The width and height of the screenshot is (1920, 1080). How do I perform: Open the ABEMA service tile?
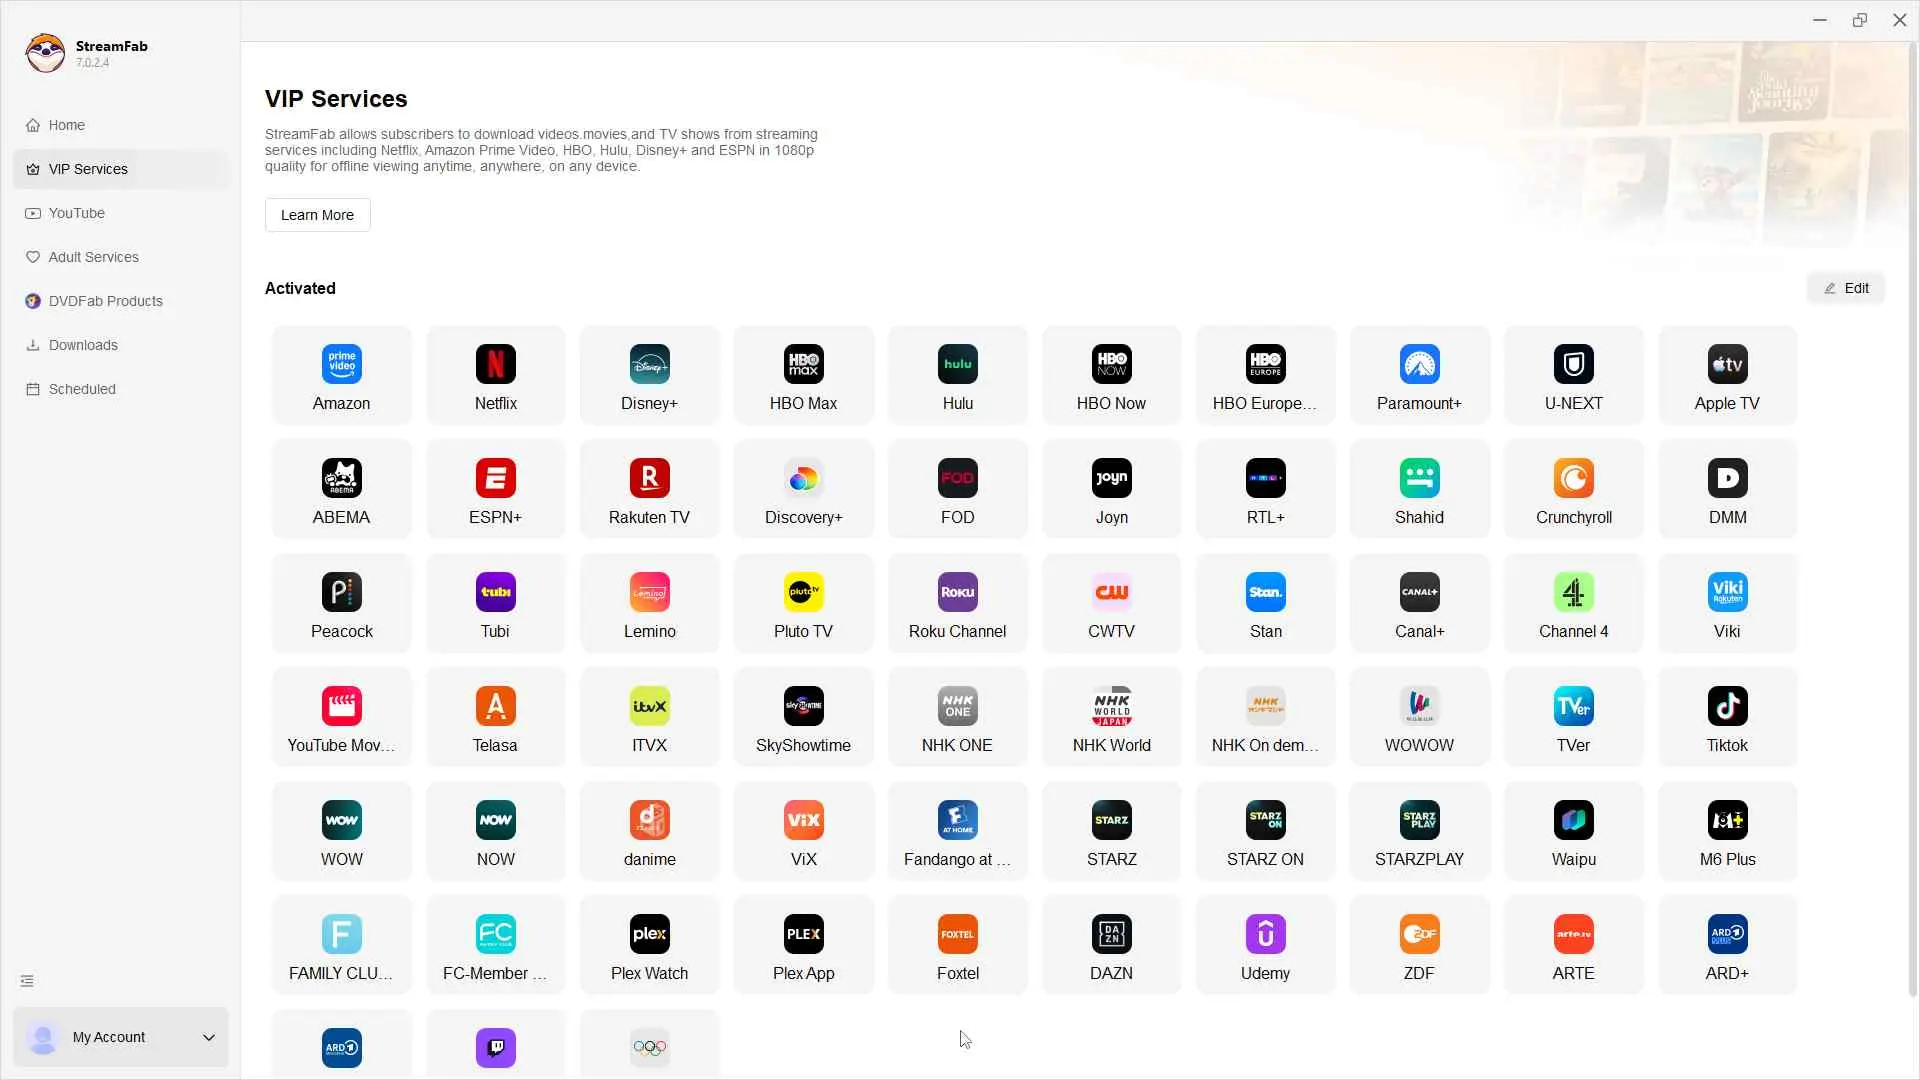[341, 490]
